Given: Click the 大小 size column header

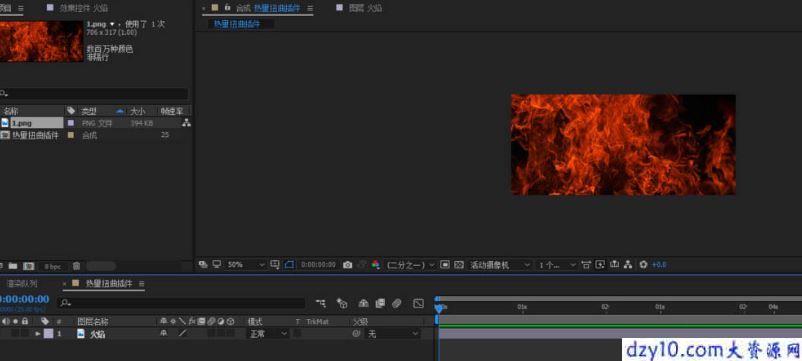Looking at the screenshot, I should (137, 111).
